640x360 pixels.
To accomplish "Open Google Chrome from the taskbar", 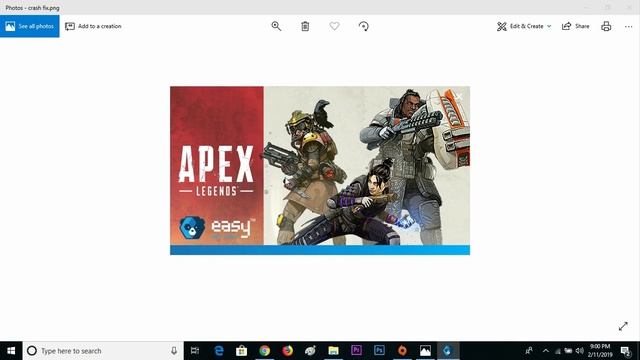I will 264,351.
